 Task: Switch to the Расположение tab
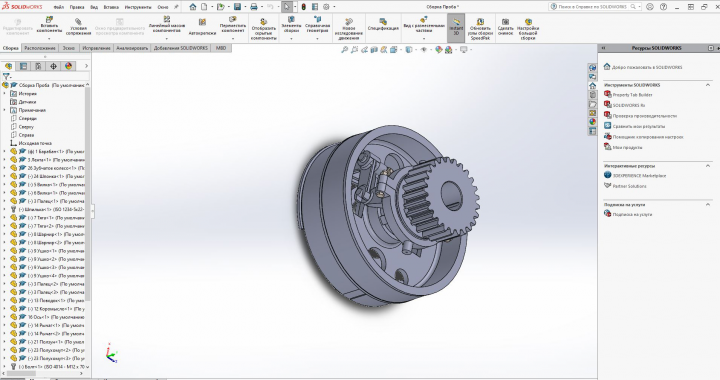tap(39, 48)
